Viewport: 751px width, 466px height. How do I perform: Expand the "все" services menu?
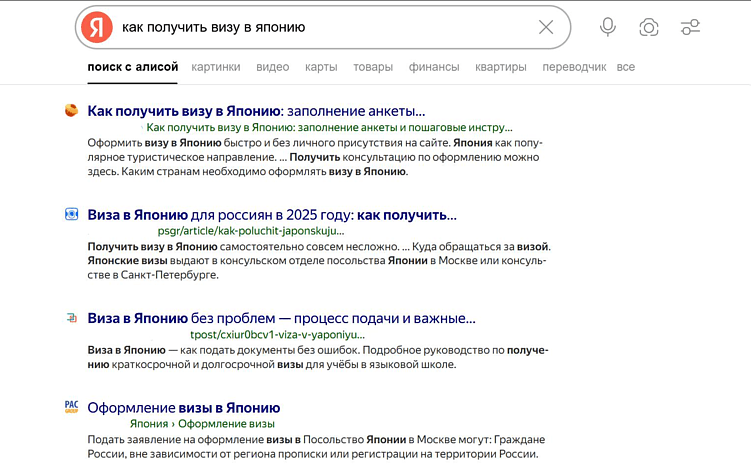(626, 67)
